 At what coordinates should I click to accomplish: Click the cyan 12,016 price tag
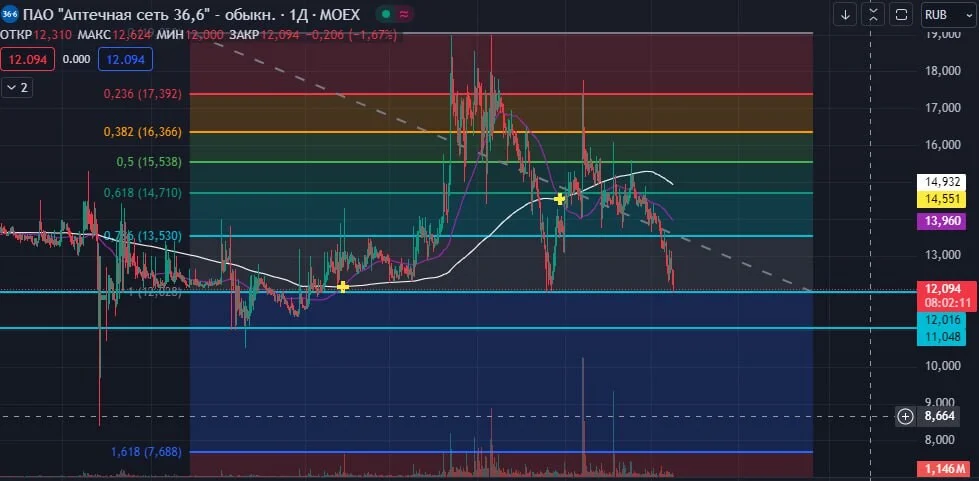coord(941,320)
